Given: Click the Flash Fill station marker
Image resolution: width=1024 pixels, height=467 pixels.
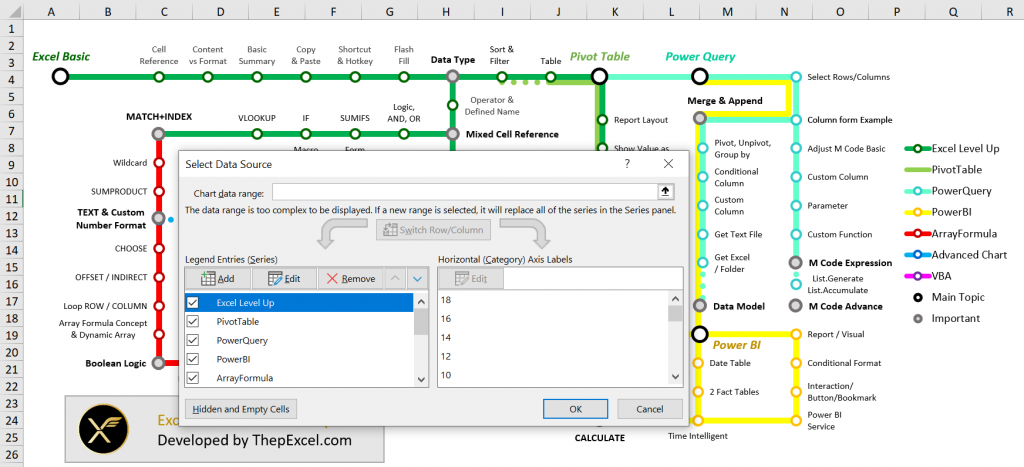Looking at the screenshot, I should click(404, 77).
